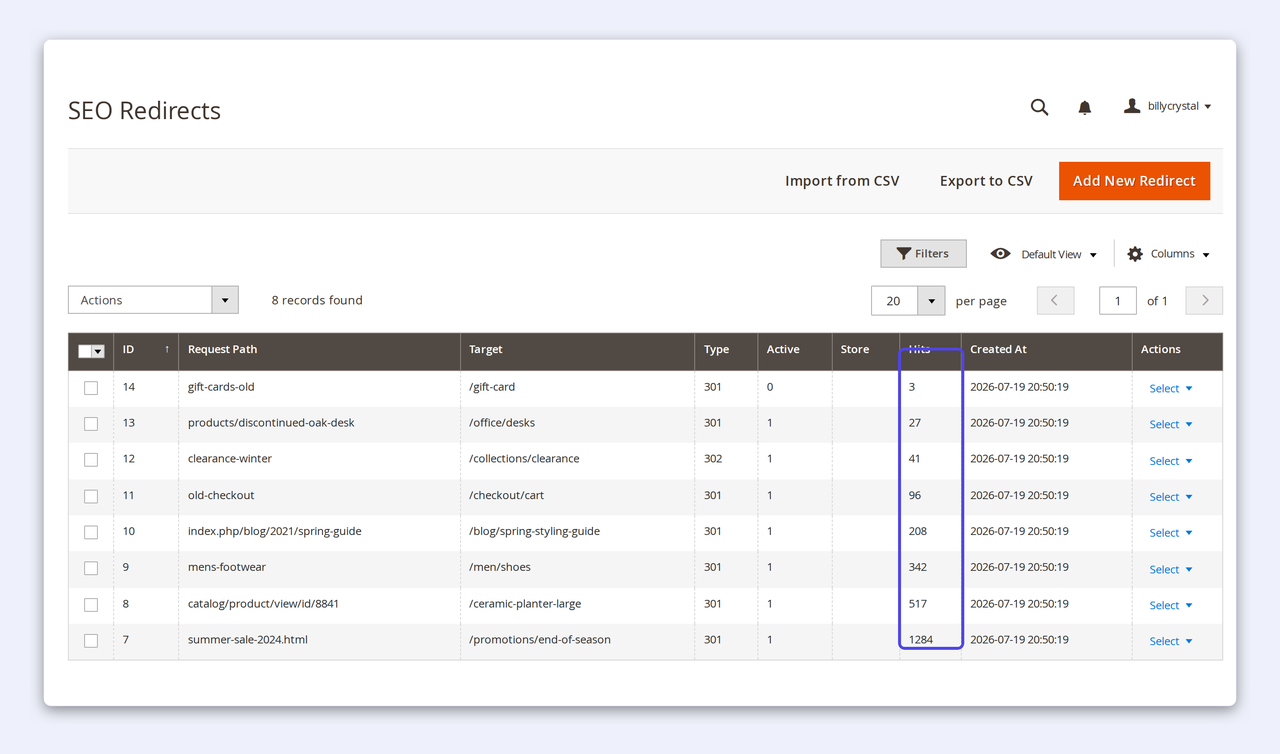This screenshot has width=1280, height=754.
Task: Go to previous page arrow
Action: [1055, 301]
